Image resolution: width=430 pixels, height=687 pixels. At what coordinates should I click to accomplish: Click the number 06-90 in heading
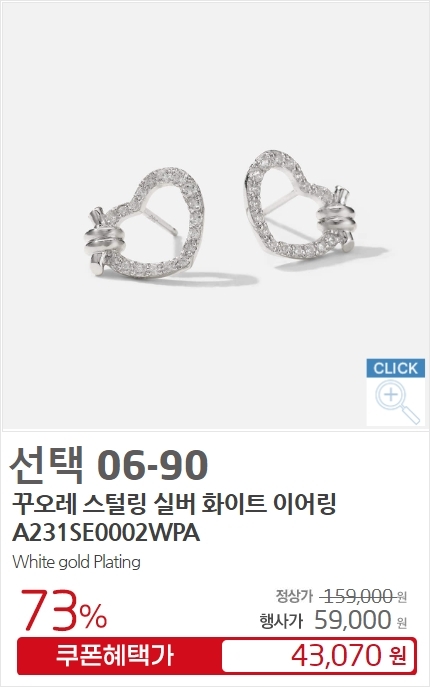point(153,465)
